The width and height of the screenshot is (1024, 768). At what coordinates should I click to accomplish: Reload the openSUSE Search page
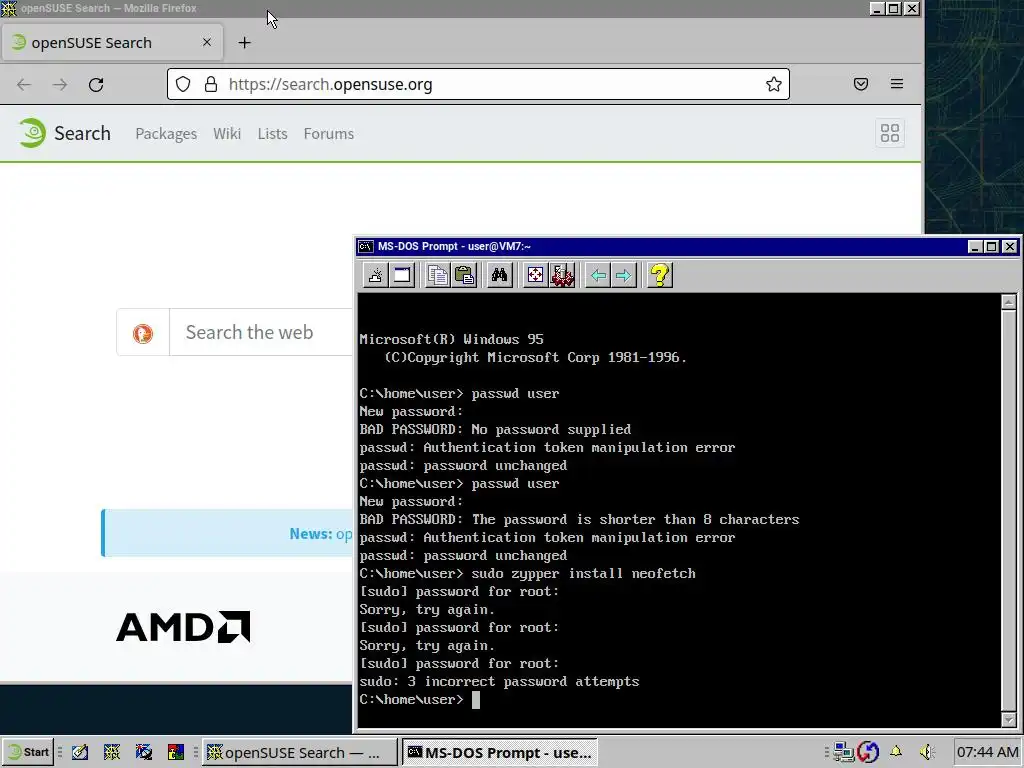(96, 84)
